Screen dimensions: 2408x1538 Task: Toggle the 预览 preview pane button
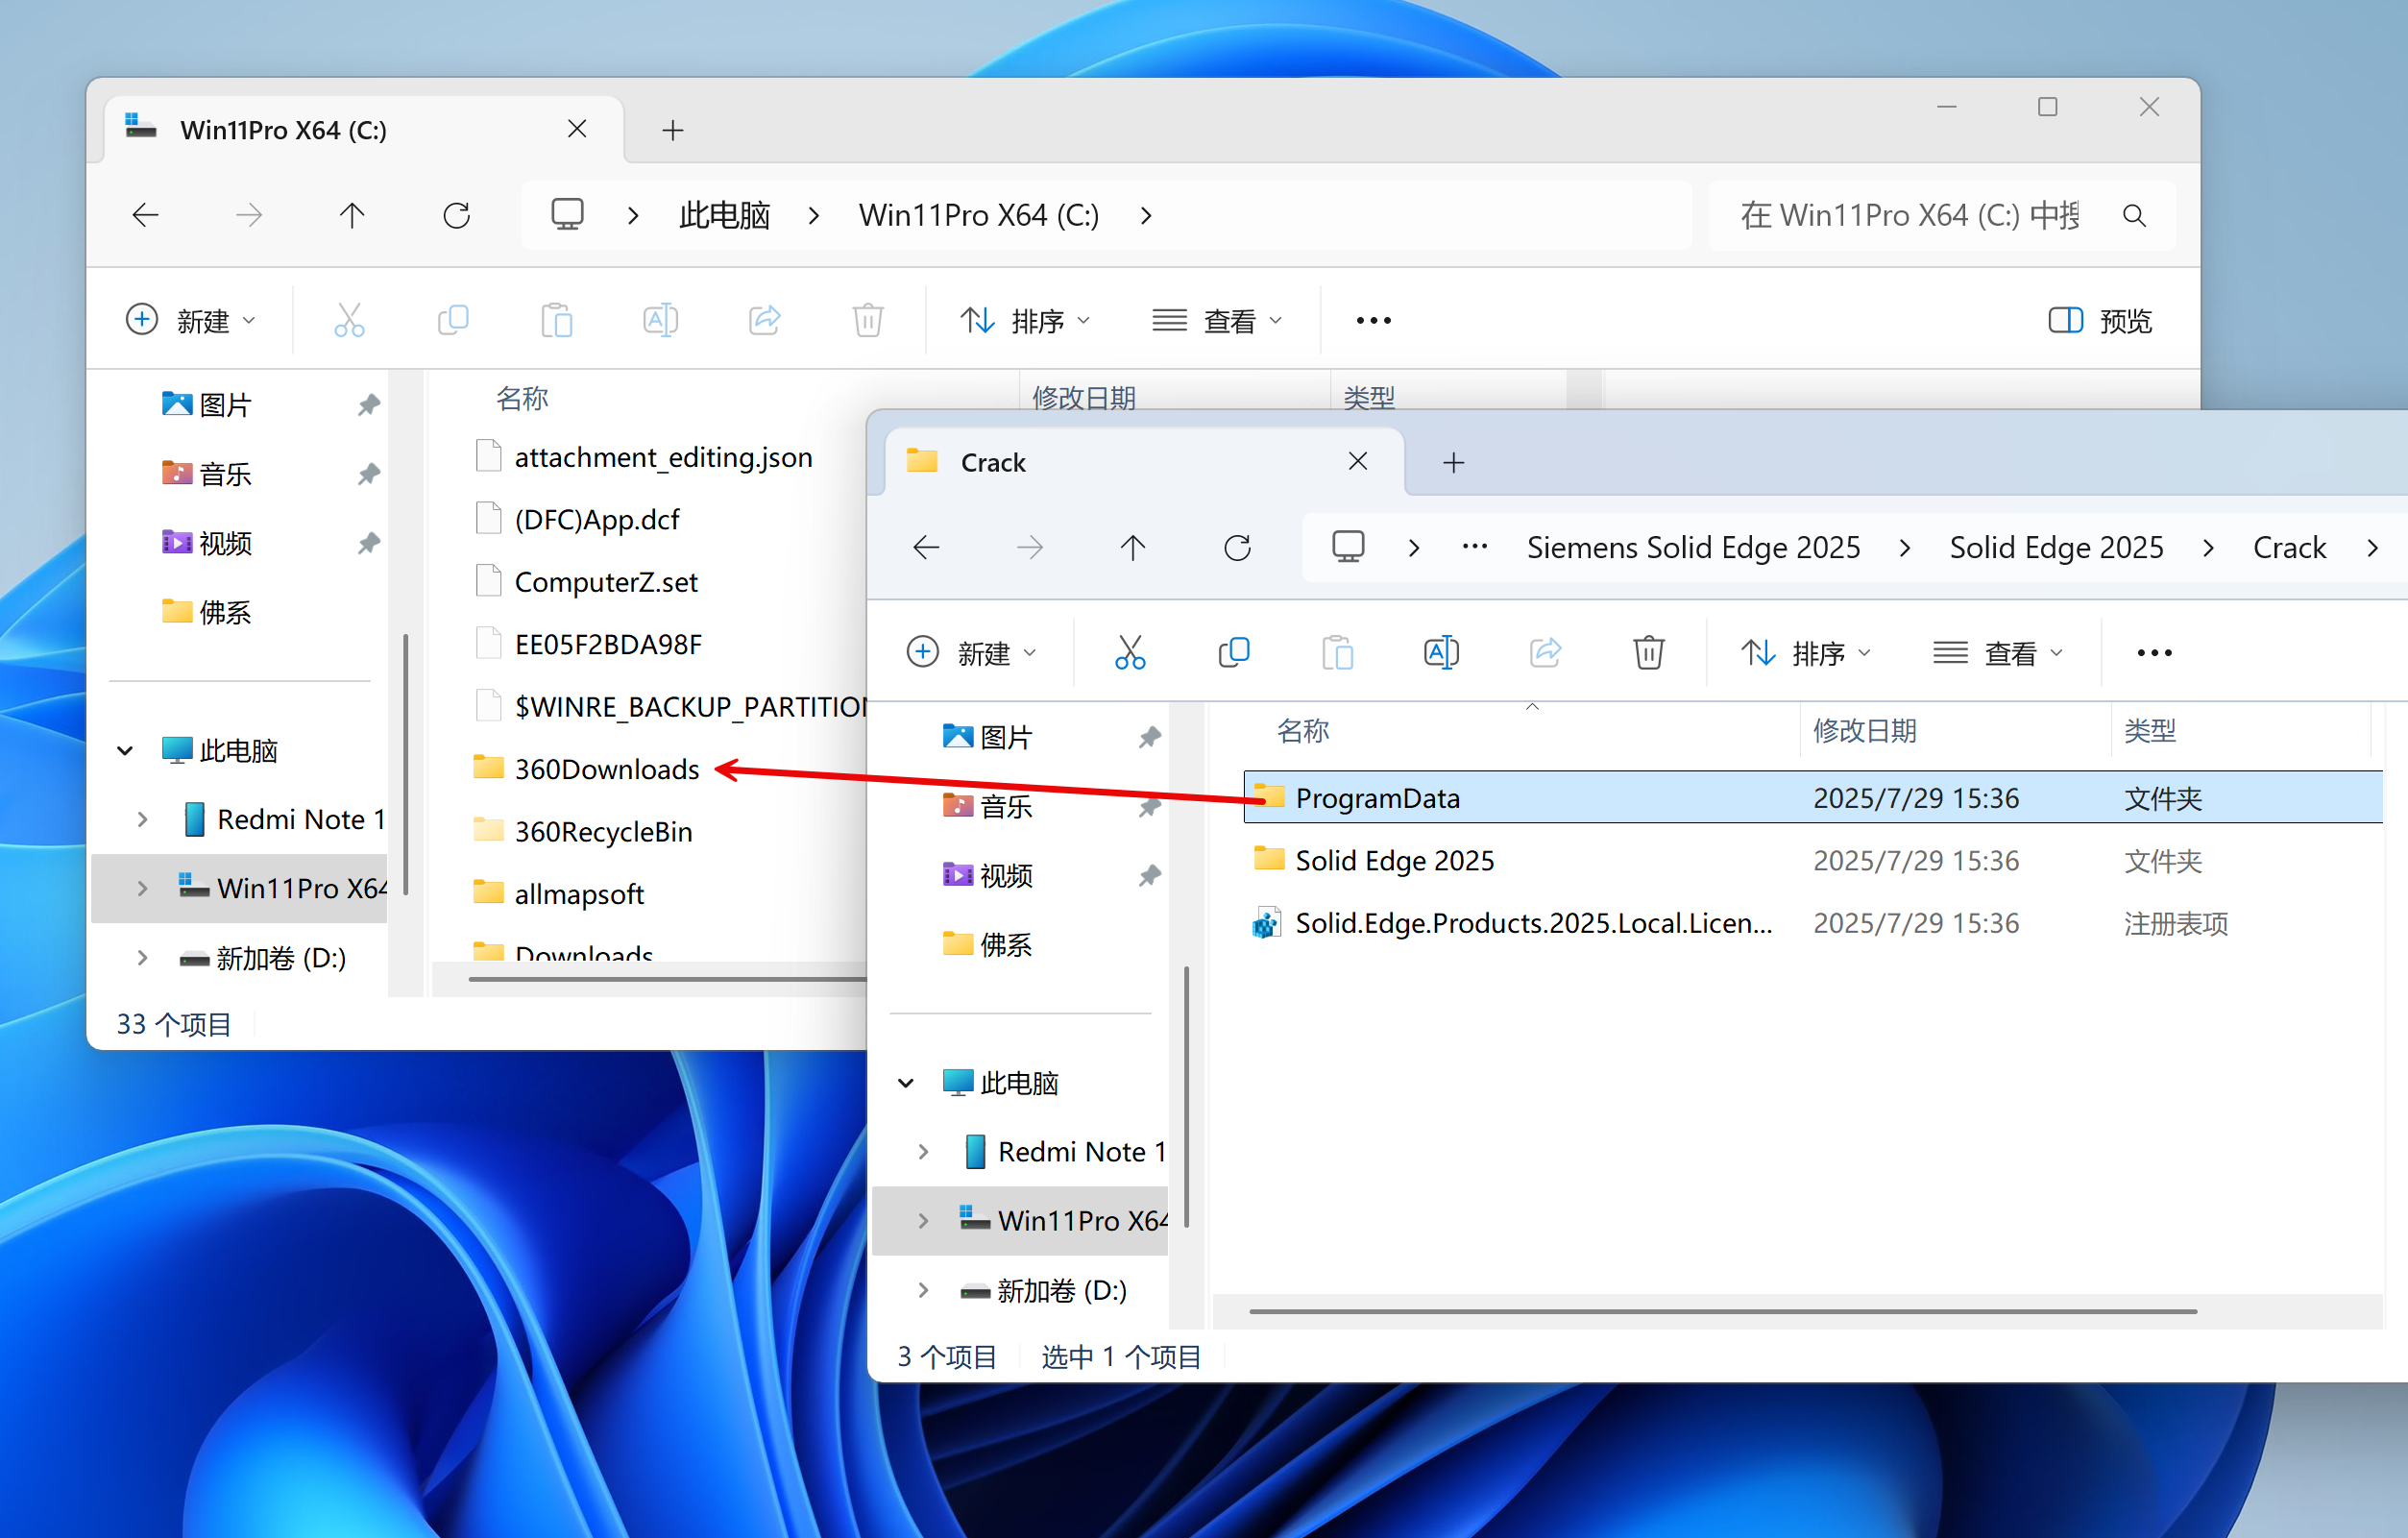(2099, 321)
